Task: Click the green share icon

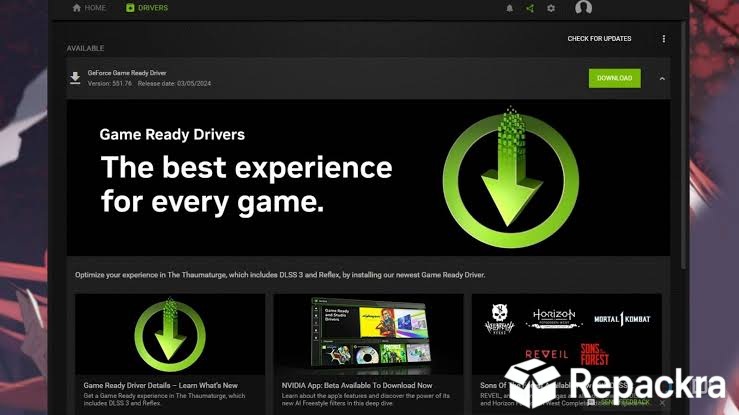Action: [530, 8]
